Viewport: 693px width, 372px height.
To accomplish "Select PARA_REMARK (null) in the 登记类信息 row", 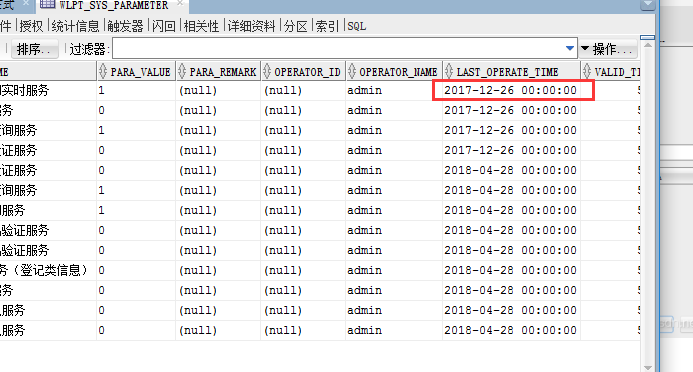I will [218, 270].
